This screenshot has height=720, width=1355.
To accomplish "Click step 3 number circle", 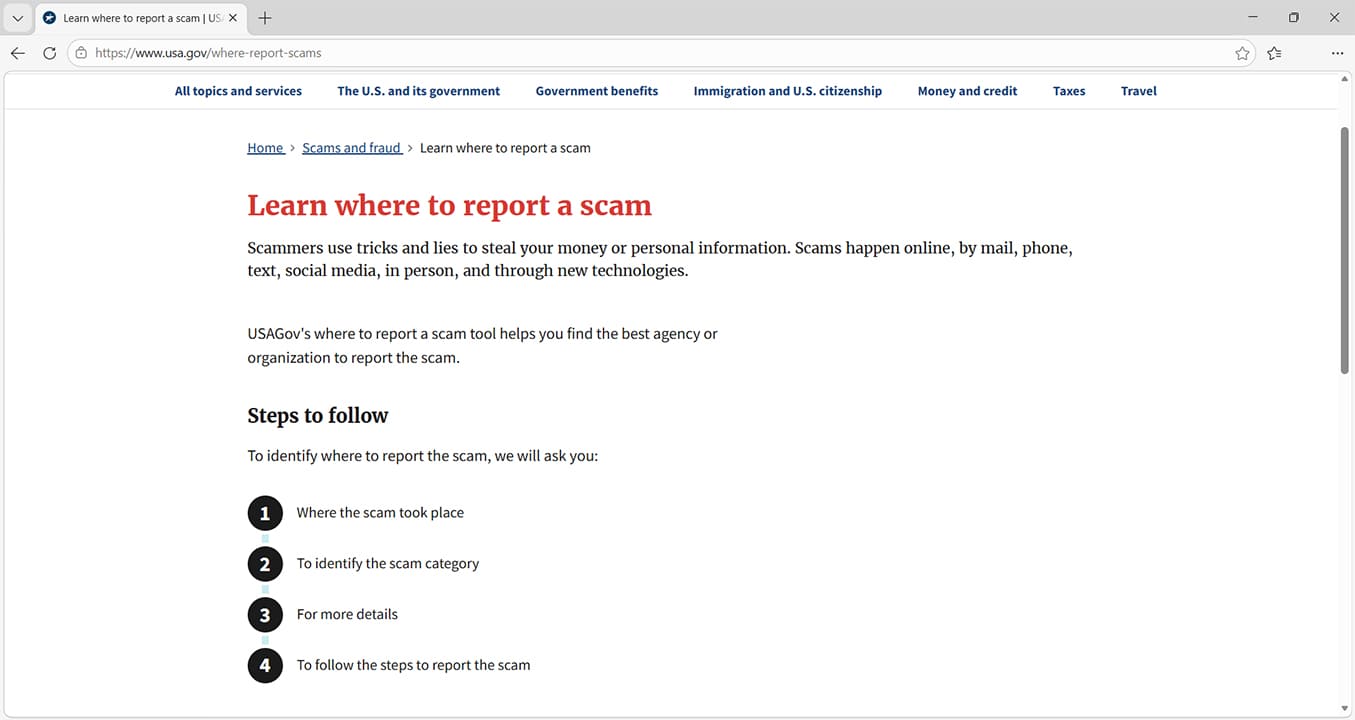I will [265, 615].
